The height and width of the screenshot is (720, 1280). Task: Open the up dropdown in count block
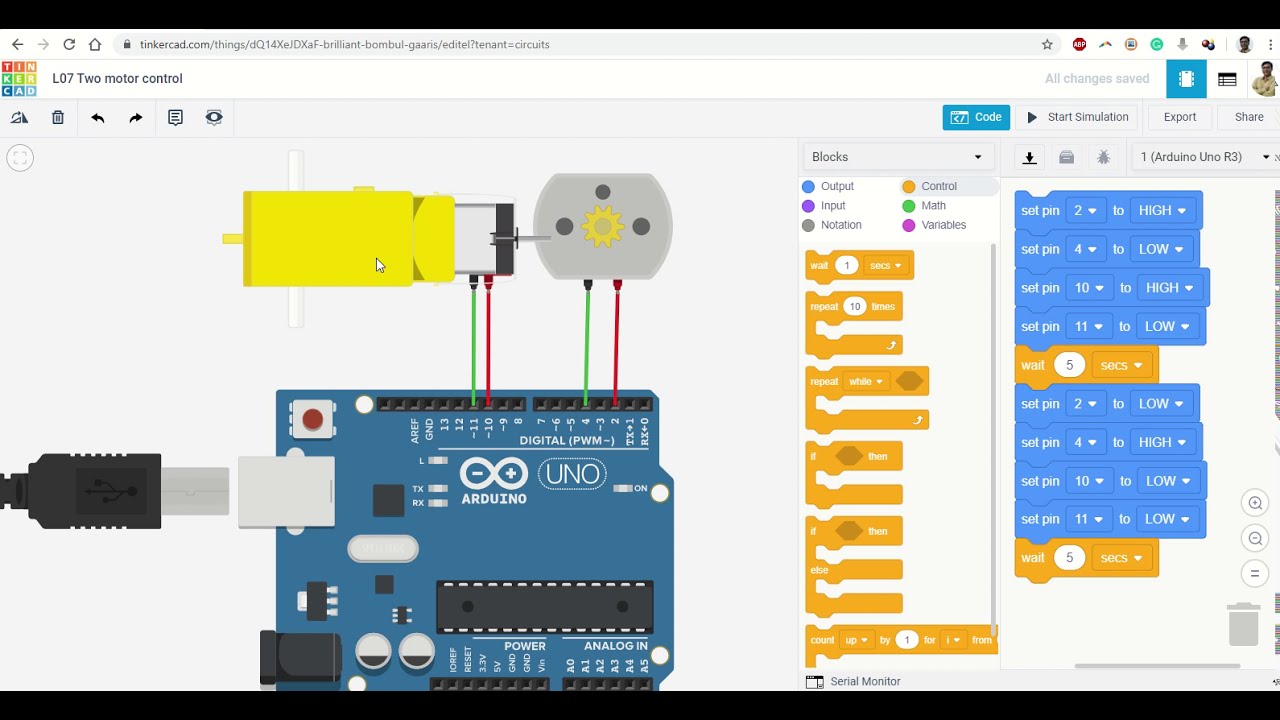coord(856,640)
